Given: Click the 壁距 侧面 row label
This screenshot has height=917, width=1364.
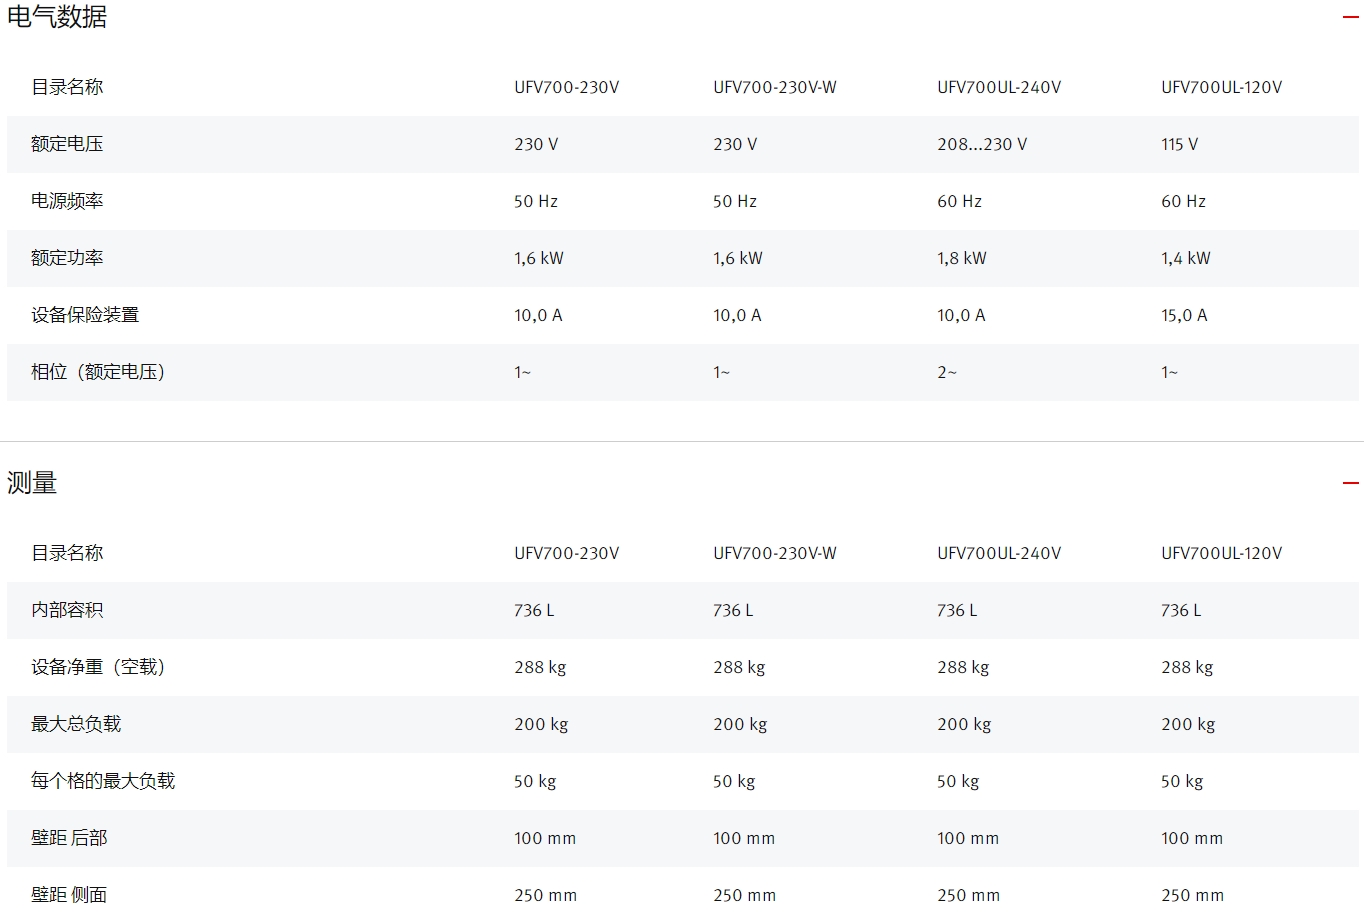Looking at the screenshot, I should click(69, 895).
